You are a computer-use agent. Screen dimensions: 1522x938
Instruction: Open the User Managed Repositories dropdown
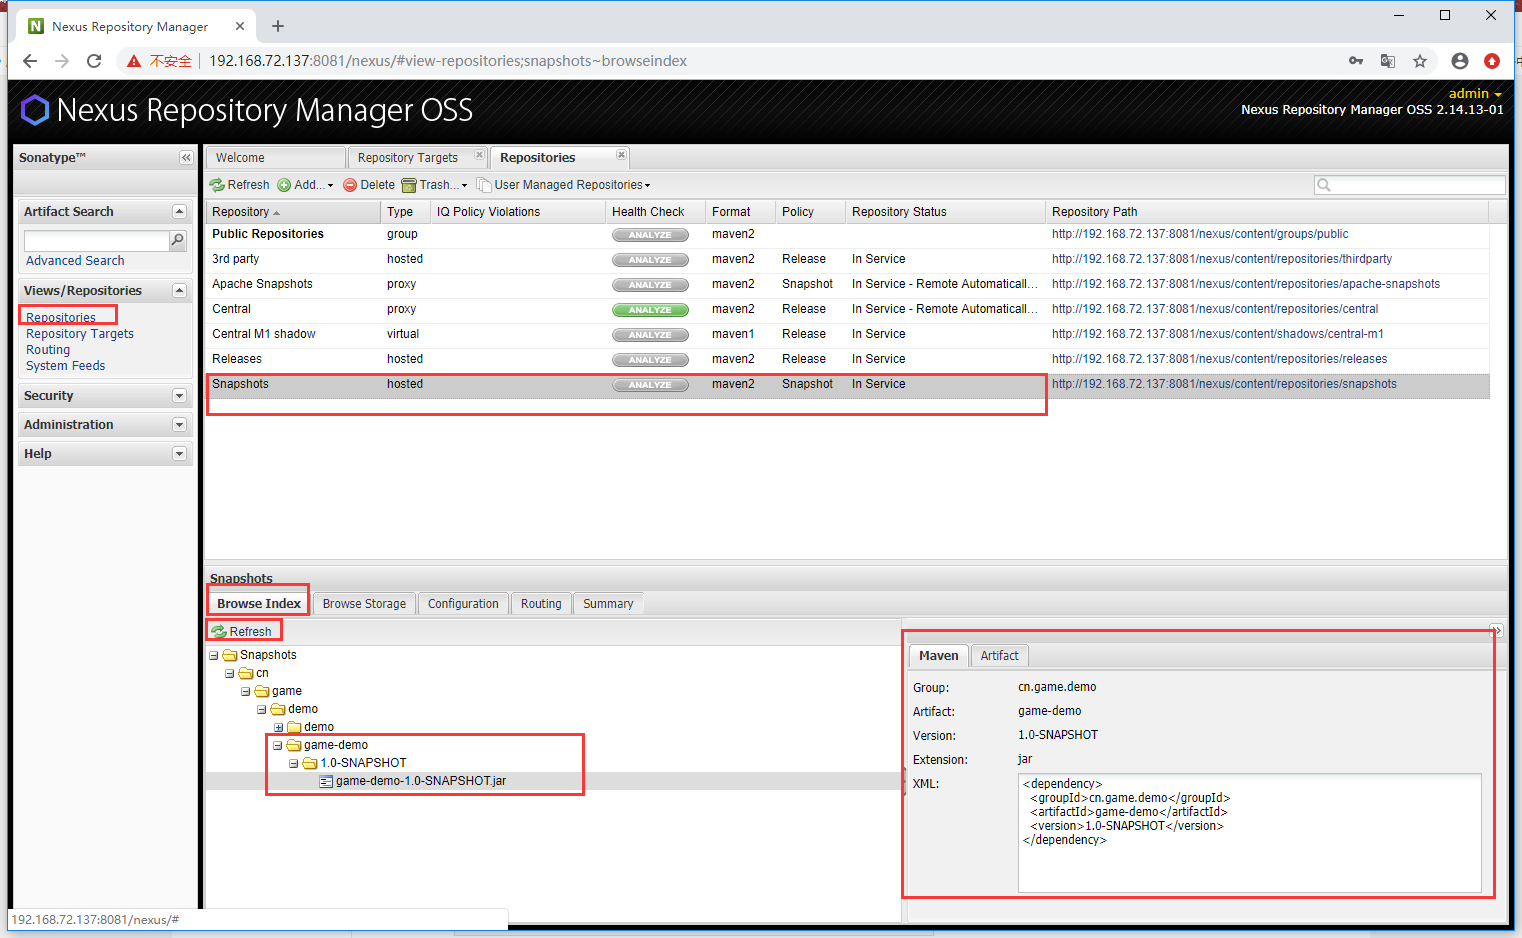click(564, 185)
